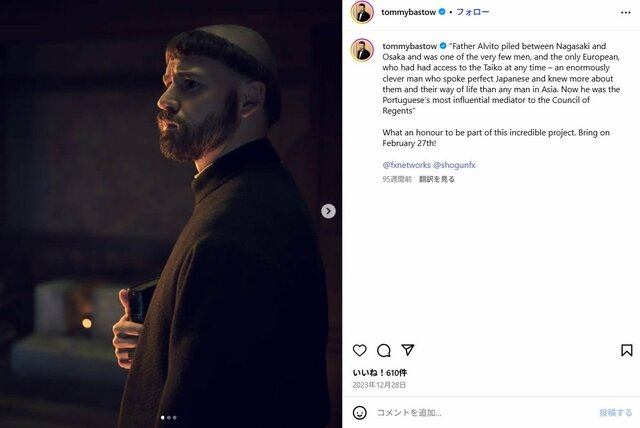Click tommybastow's profile avatar in the header
640x428 pixels.
[x=362, y=12]
